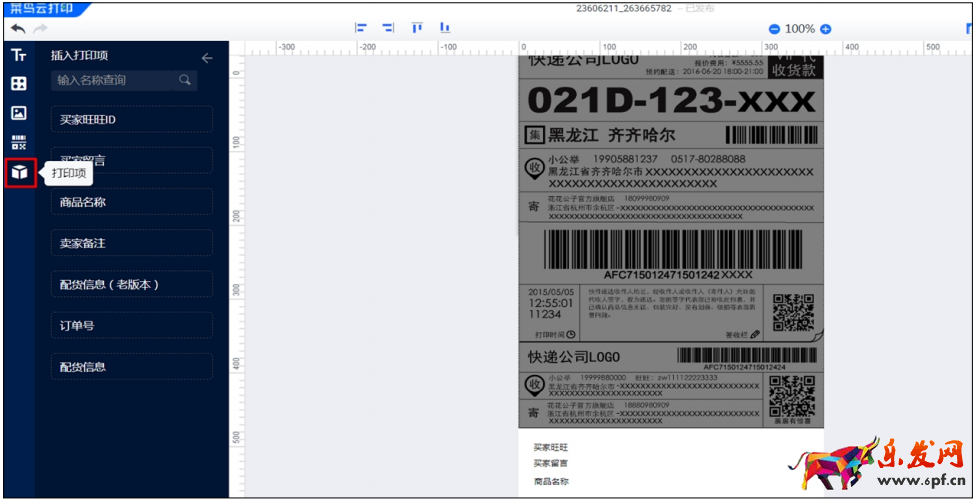The image size is (976, 501).
Task: Select the barcode/QR code tool icon
Action: 19,143
